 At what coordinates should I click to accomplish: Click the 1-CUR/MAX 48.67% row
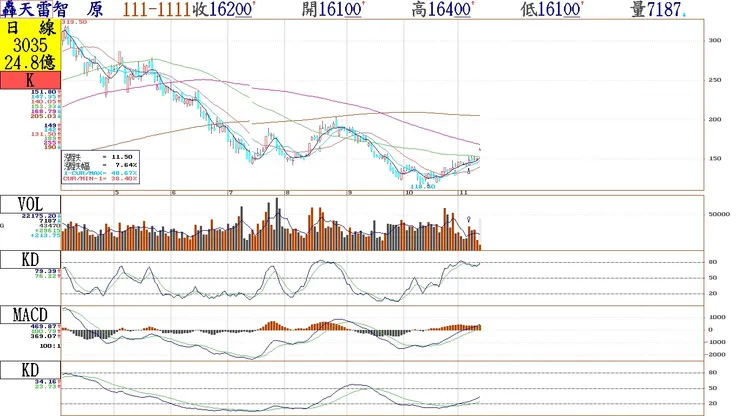[101, 173]
